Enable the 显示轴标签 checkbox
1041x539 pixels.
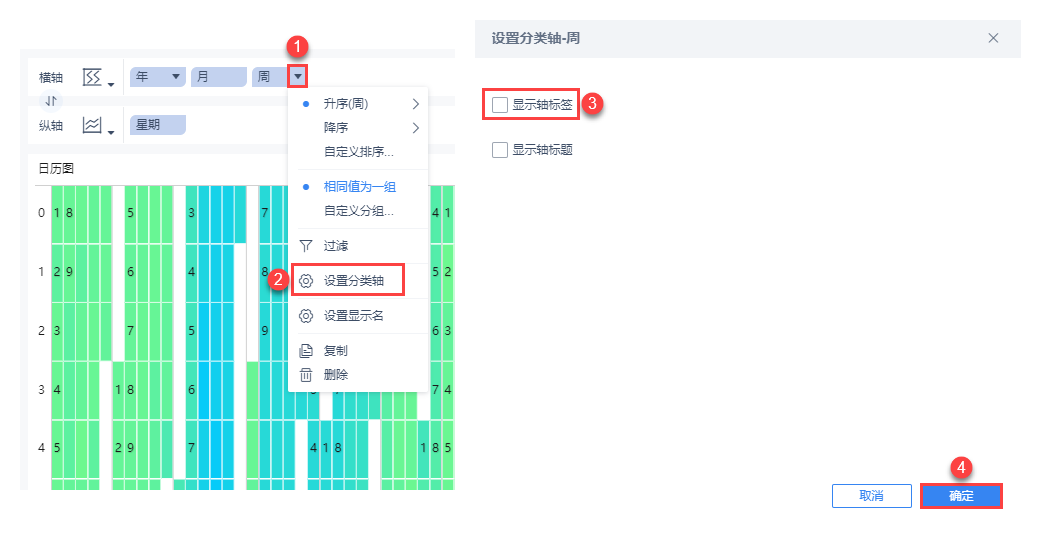click(x=500, y=103)
